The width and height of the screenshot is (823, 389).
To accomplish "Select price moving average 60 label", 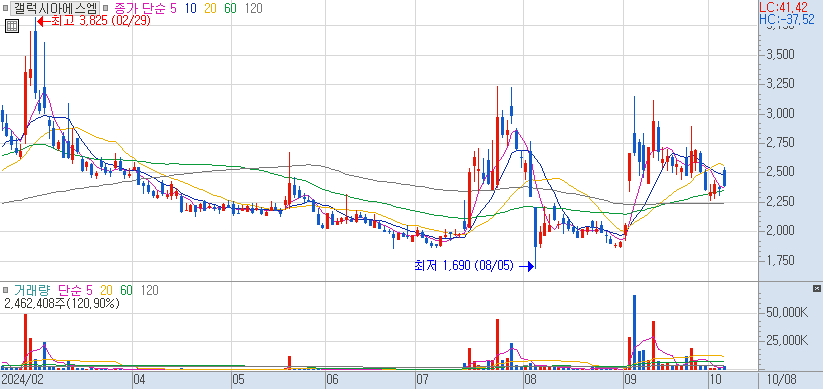I will (x=230, y=8).
